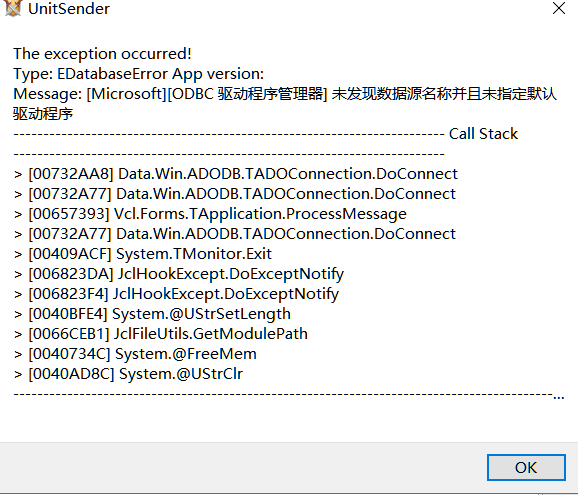Select the [00409ACF] System.TMonitor.Exit entry
578x495 pixels.
coord(143,254)
